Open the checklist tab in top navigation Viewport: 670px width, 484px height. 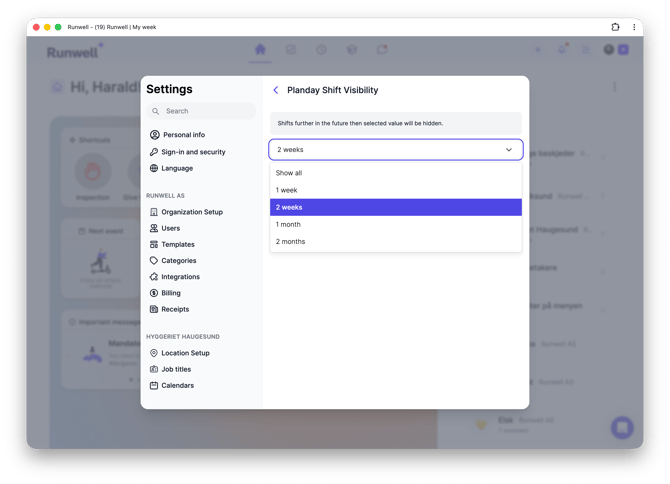pyautogui.click(x=291, y=50)
